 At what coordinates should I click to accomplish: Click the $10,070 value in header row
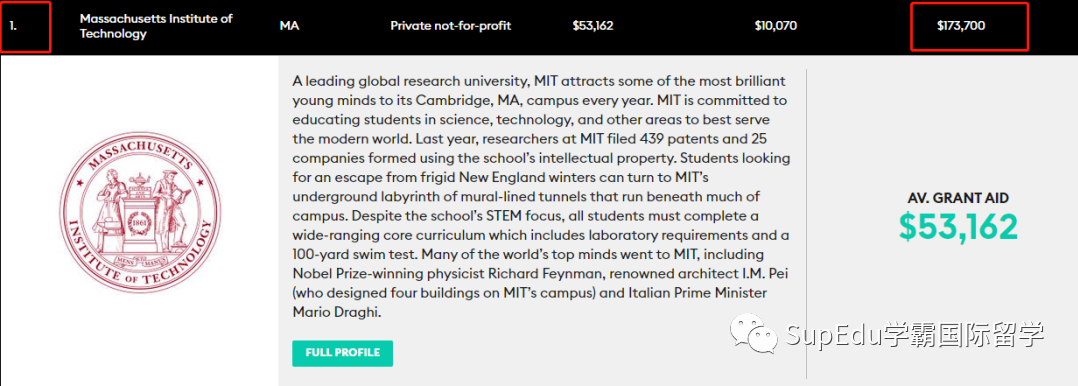coord(776,26)
